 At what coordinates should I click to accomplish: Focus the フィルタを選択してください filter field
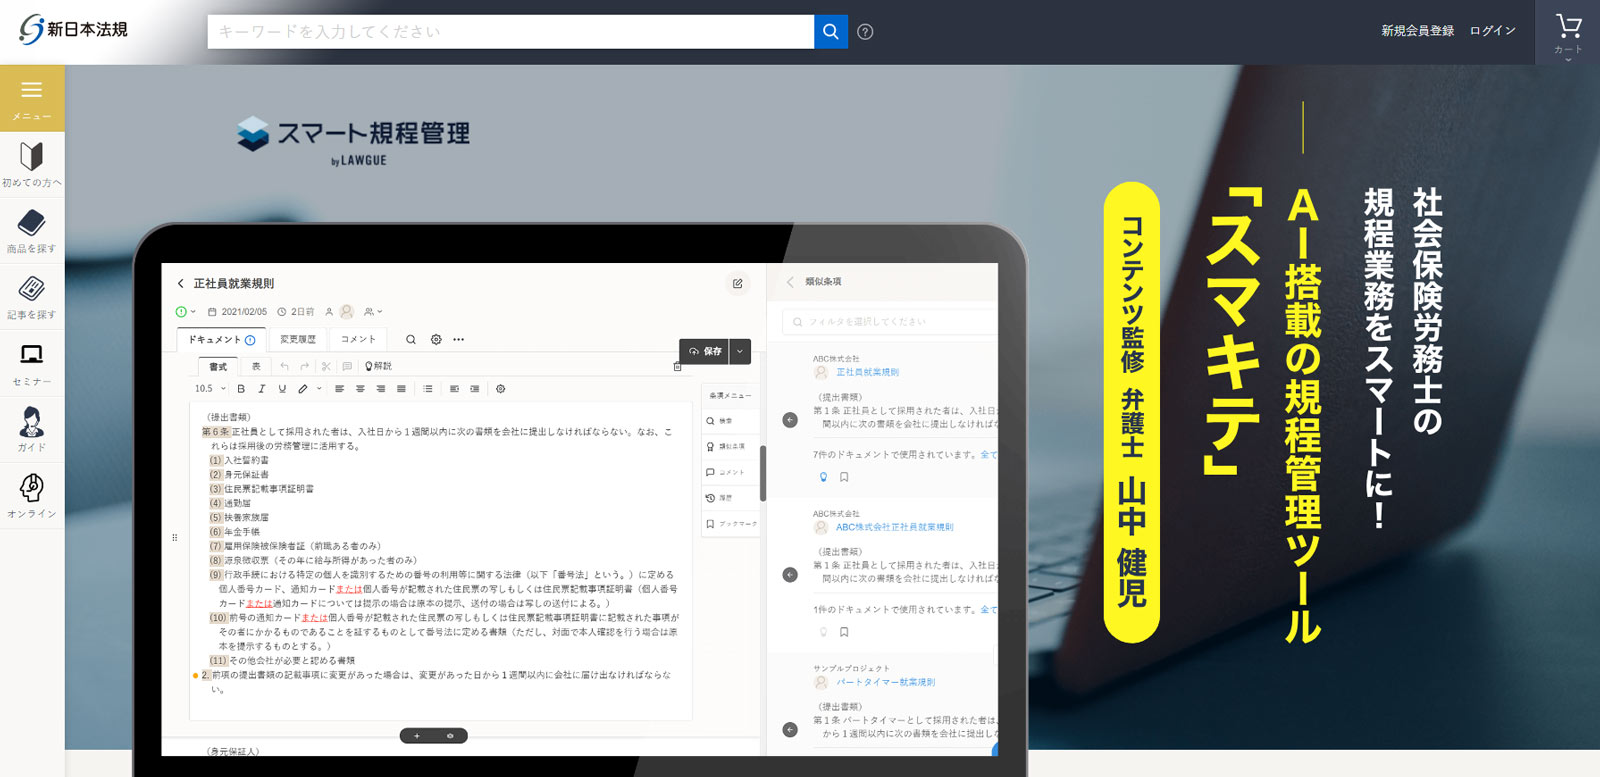tap(890, 322)
